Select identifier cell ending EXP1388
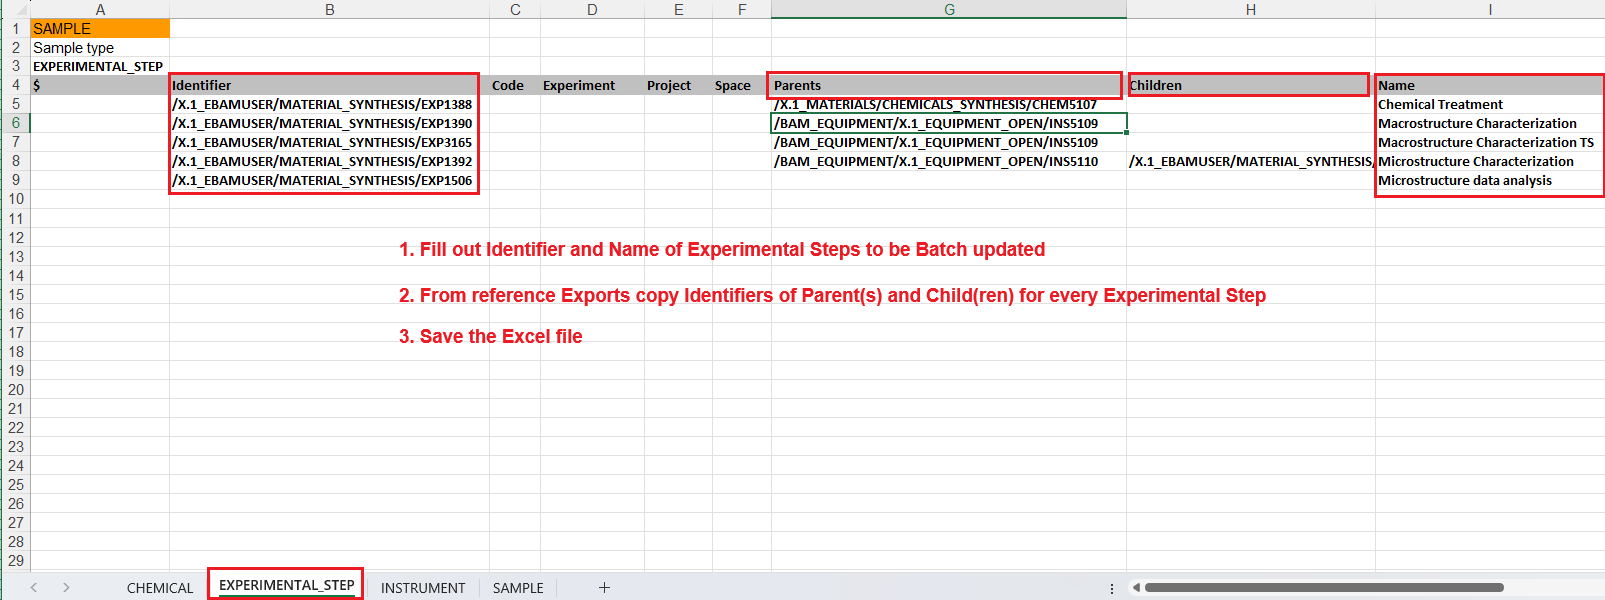Viewport: 1605px width, 600px height. point(330,104)
